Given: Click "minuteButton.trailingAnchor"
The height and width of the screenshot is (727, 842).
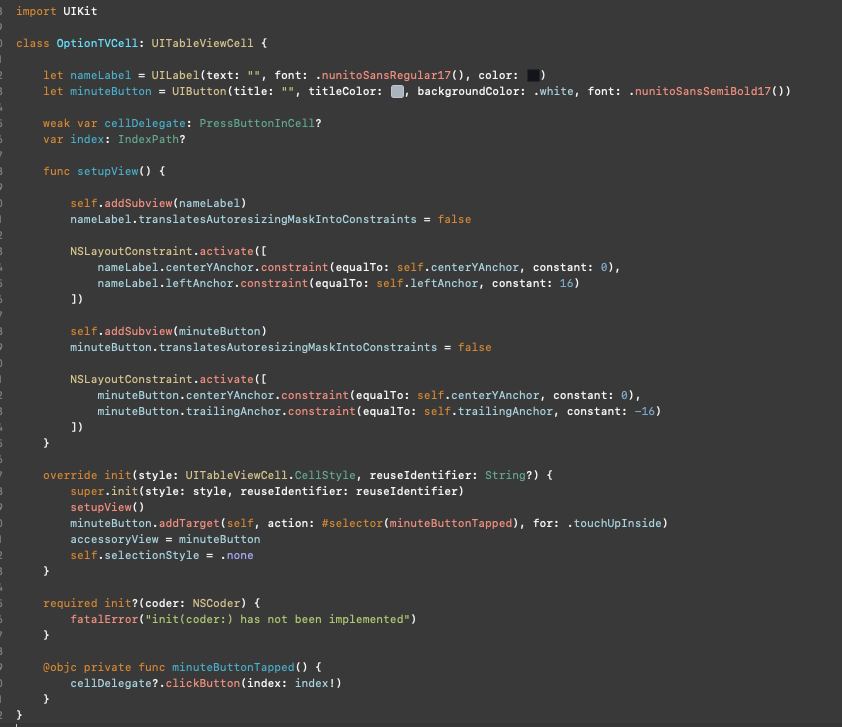Looking at the screenshot, I should pos(188,412).
